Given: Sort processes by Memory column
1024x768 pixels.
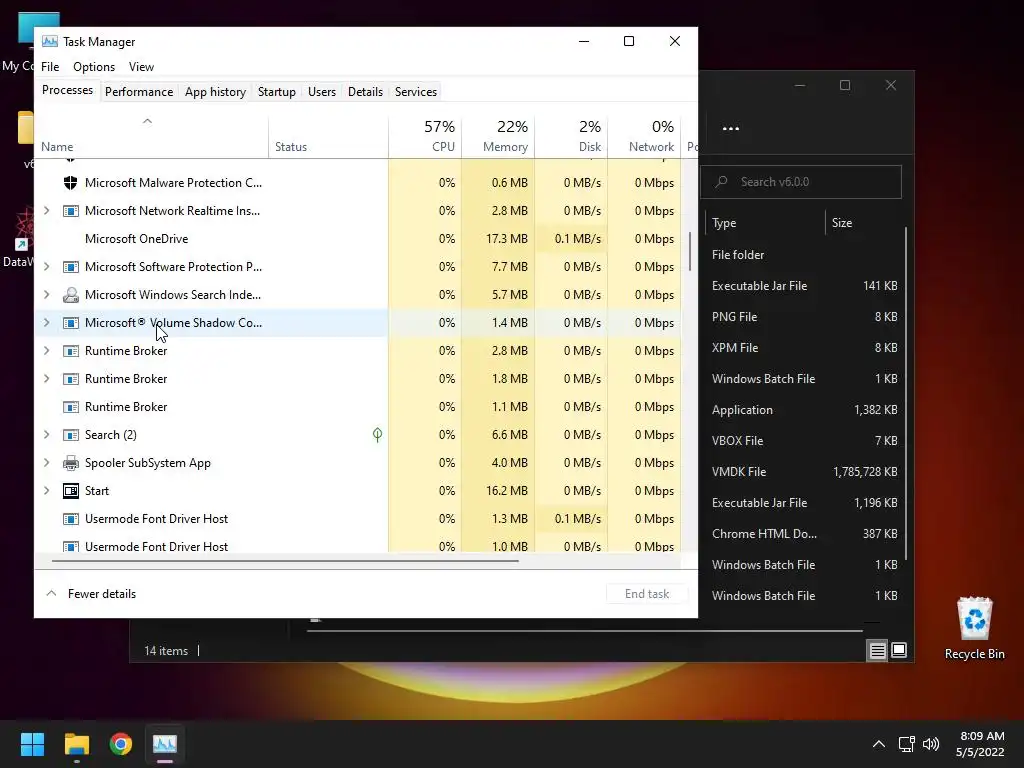Looking at the screenshot, I should pos(498,136).
